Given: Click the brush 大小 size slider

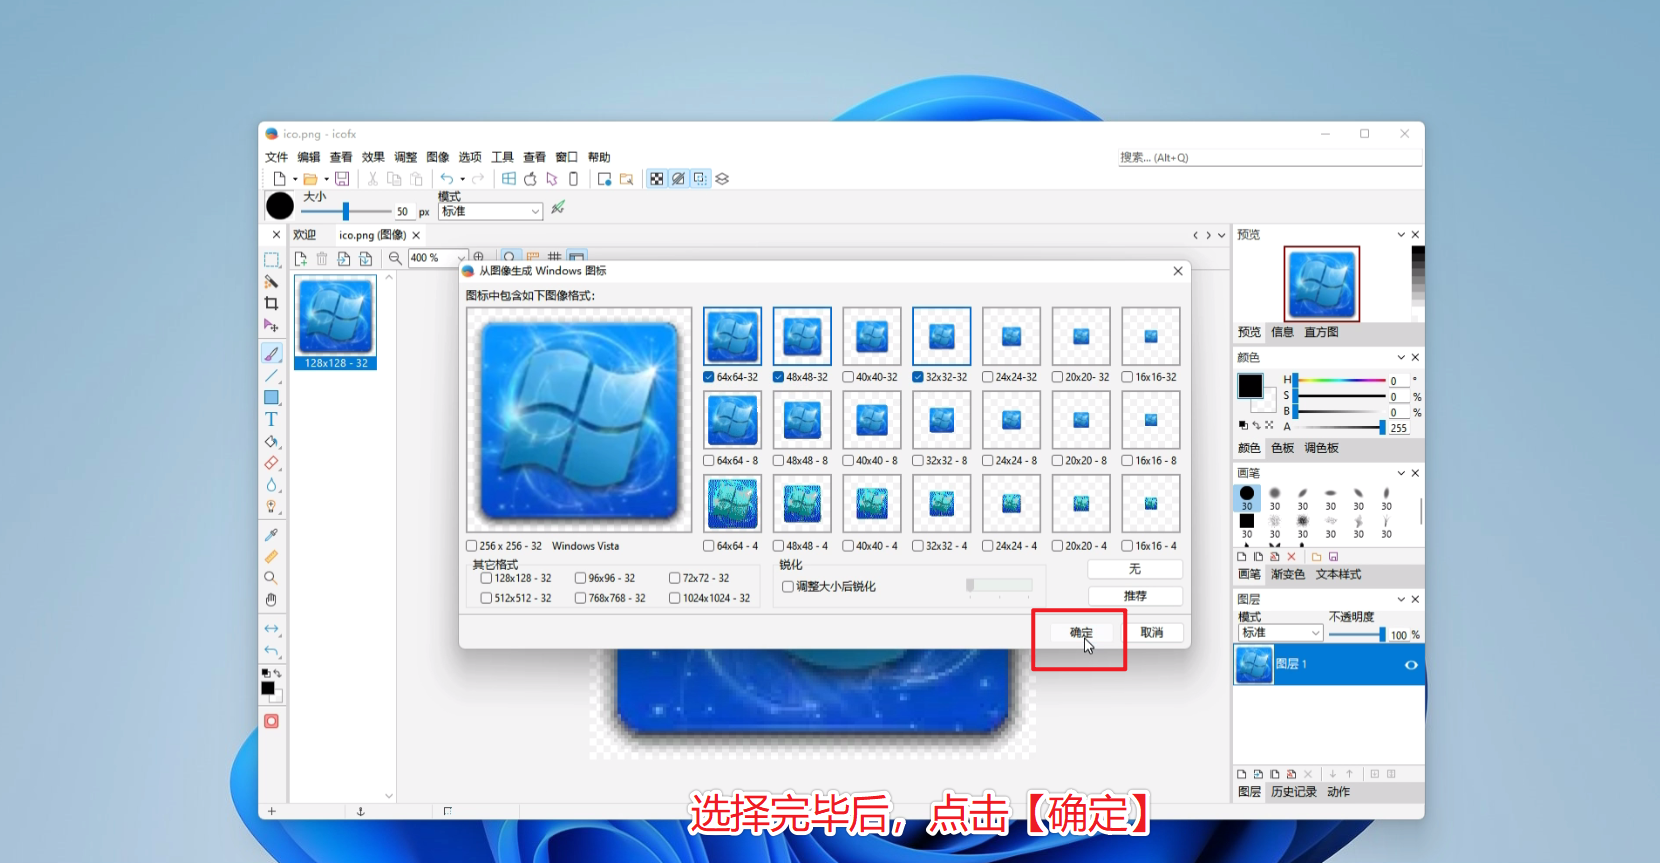Looking at the screenshot, I should 346,212.
